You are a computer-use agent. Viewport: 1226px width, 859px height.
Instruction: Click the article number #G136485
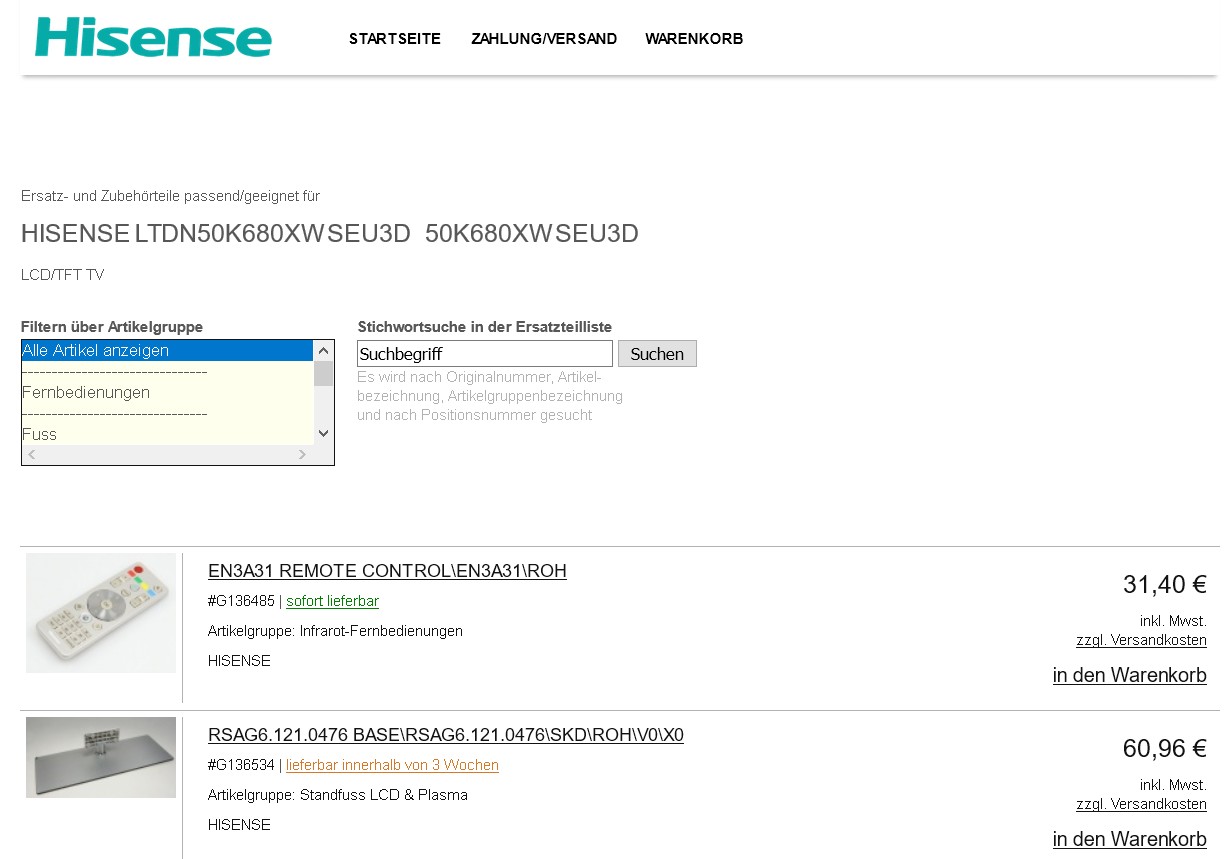241,601
